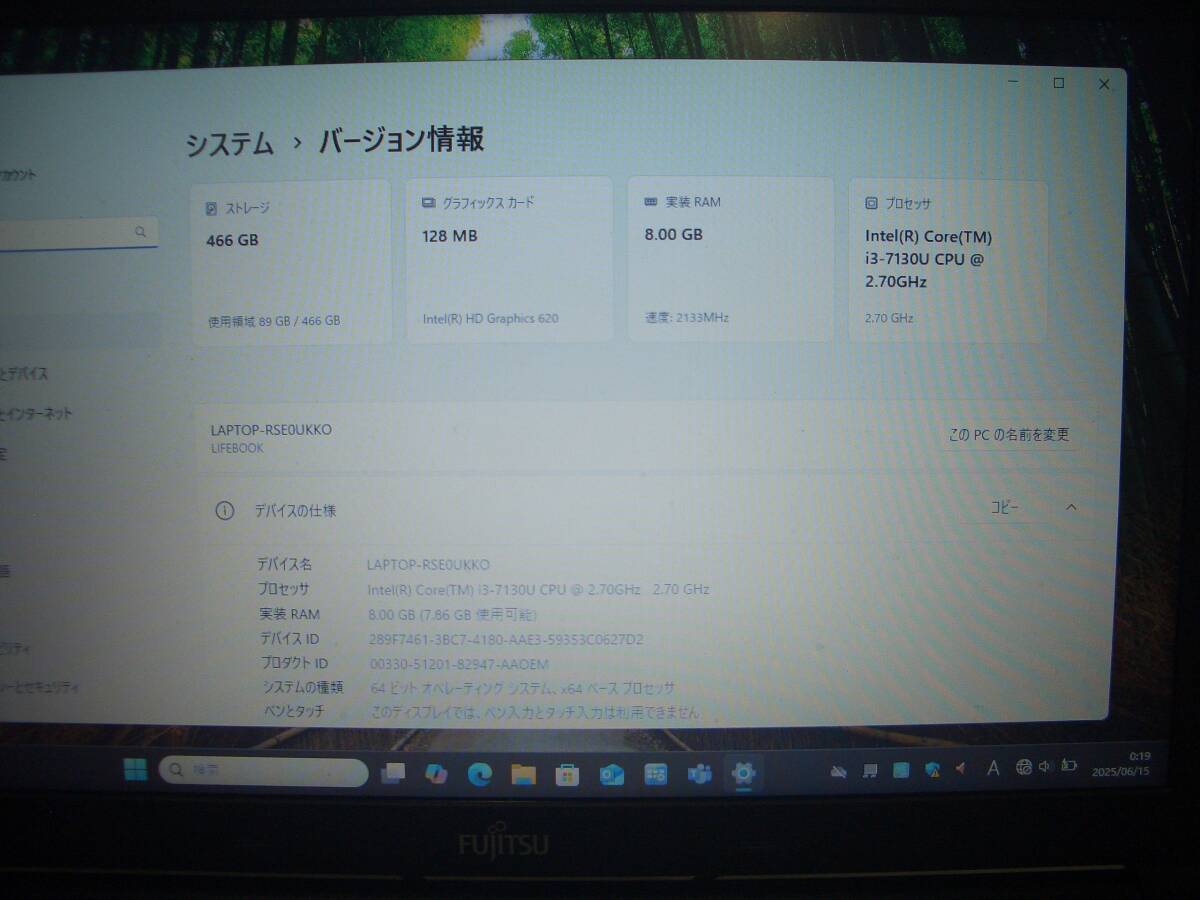Open Windows Security shield tray icon
Viewport: 1200px width, 900px height.
point(932,770)
